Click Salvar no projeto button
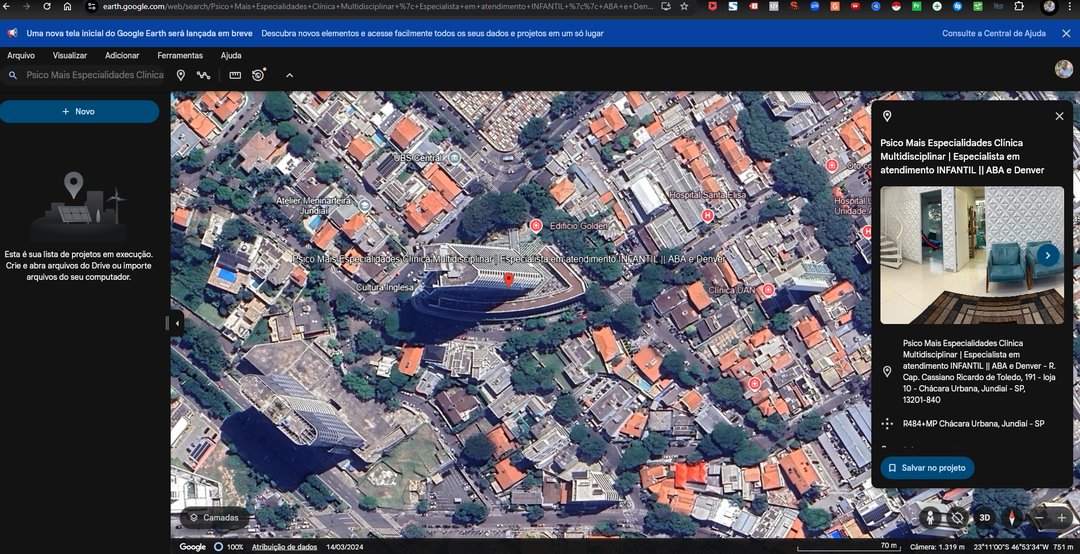Viewport: 1080px width, 554px height. point(927,467)
